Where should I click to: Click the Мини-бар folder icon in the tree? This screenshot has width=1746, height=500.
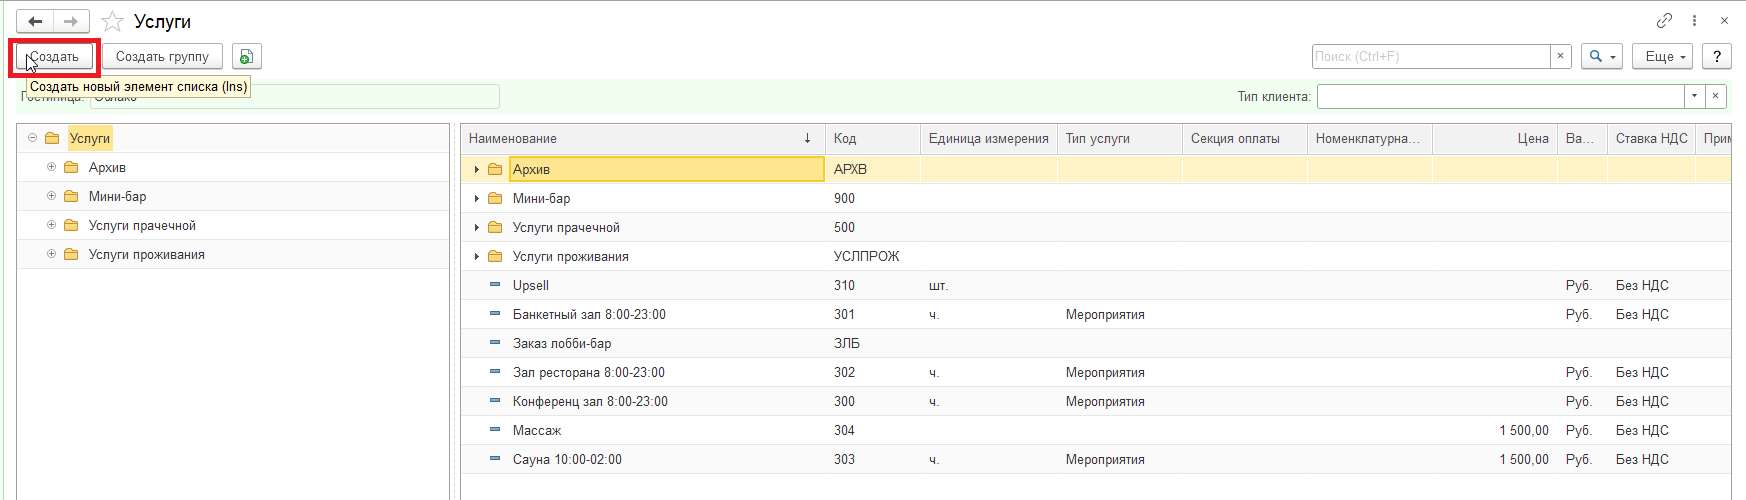point(71,196)
